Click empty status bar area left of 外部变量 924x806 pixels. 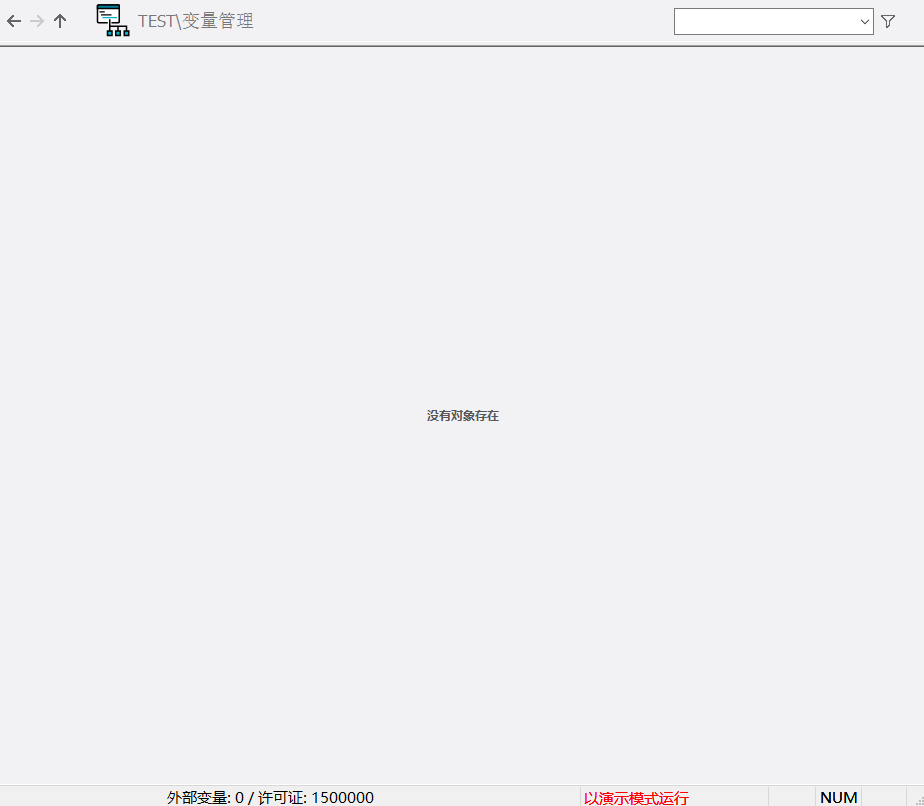click(80, 797)
